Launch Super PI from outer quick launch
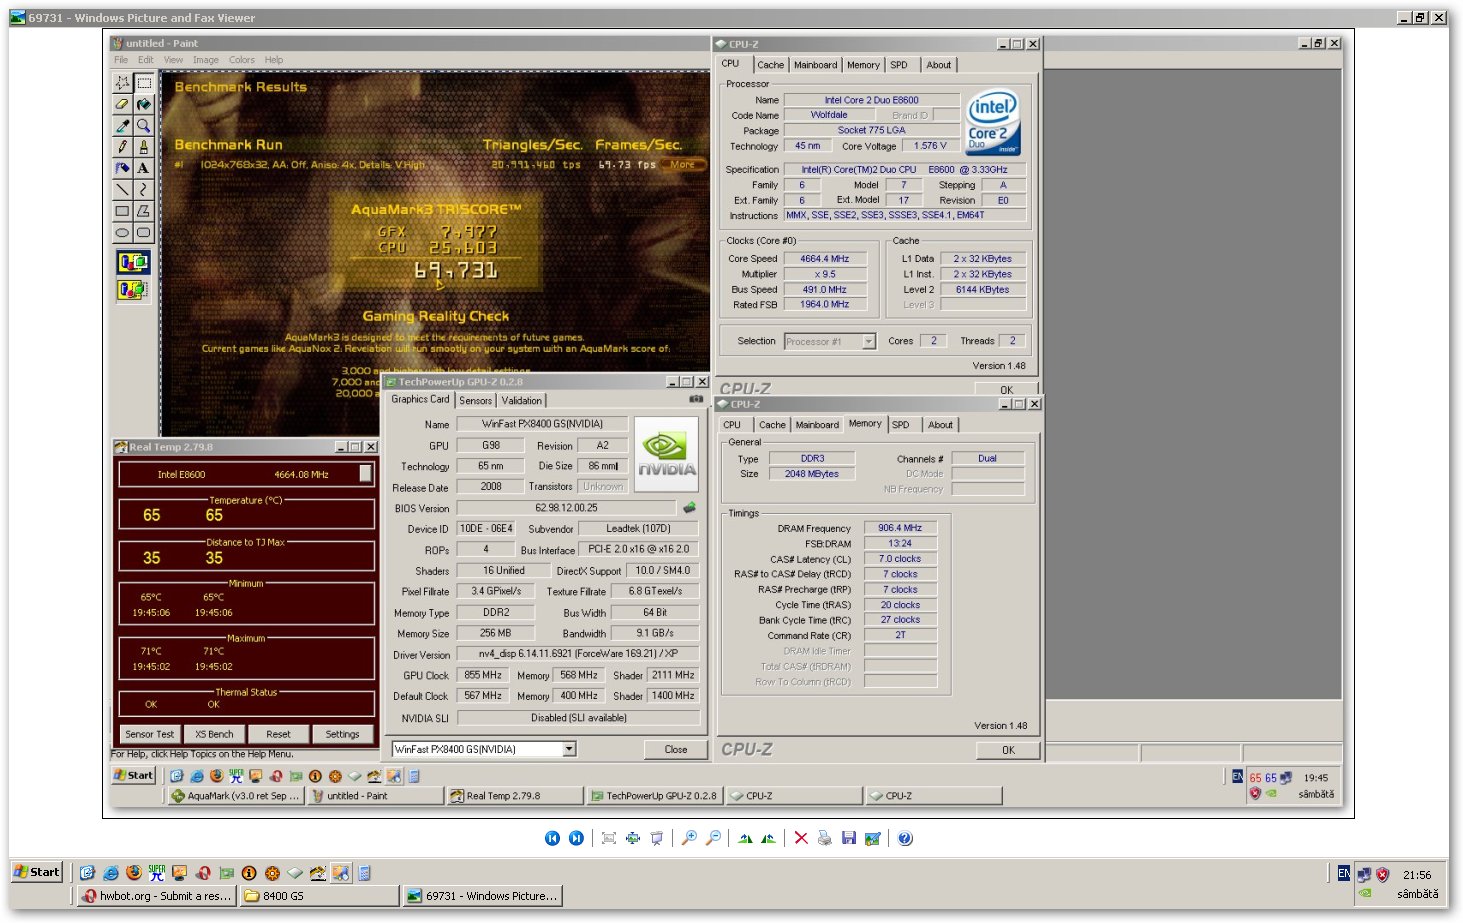The width and height of the screenshot is (1463, 923). [x=156, y=873]
